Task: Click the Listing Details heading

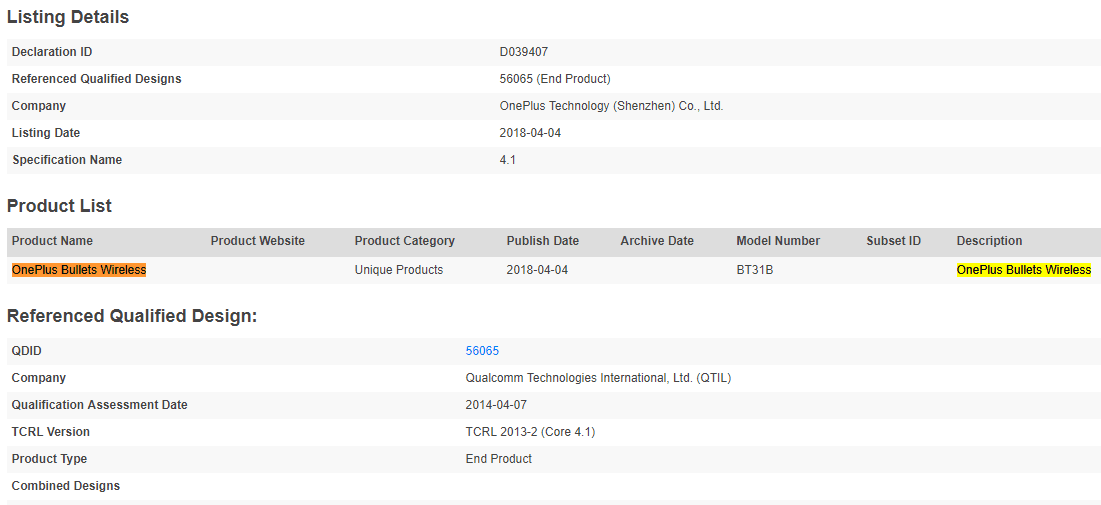Action: (x=68, y=17)
